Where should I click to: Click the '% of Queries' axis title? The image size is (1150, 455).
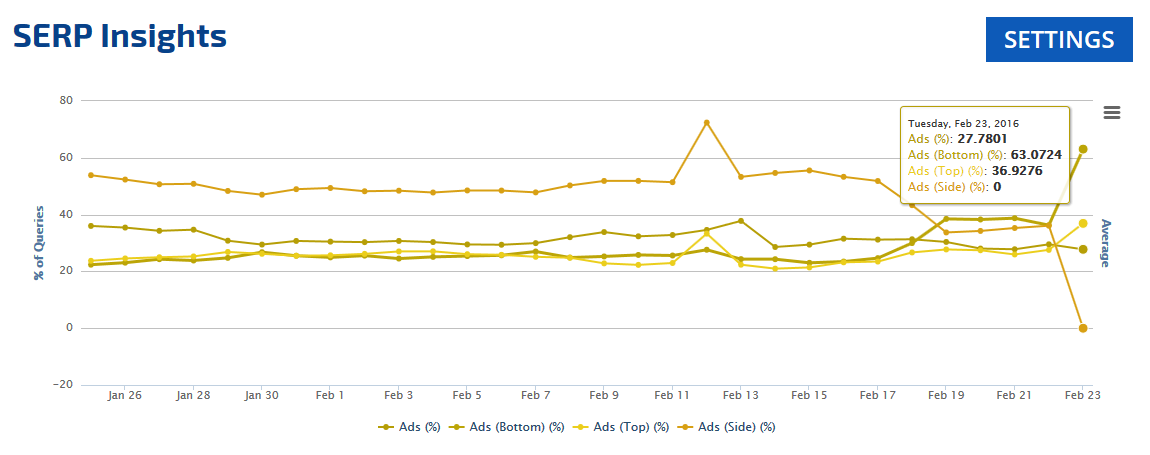(x=39, y=242)
